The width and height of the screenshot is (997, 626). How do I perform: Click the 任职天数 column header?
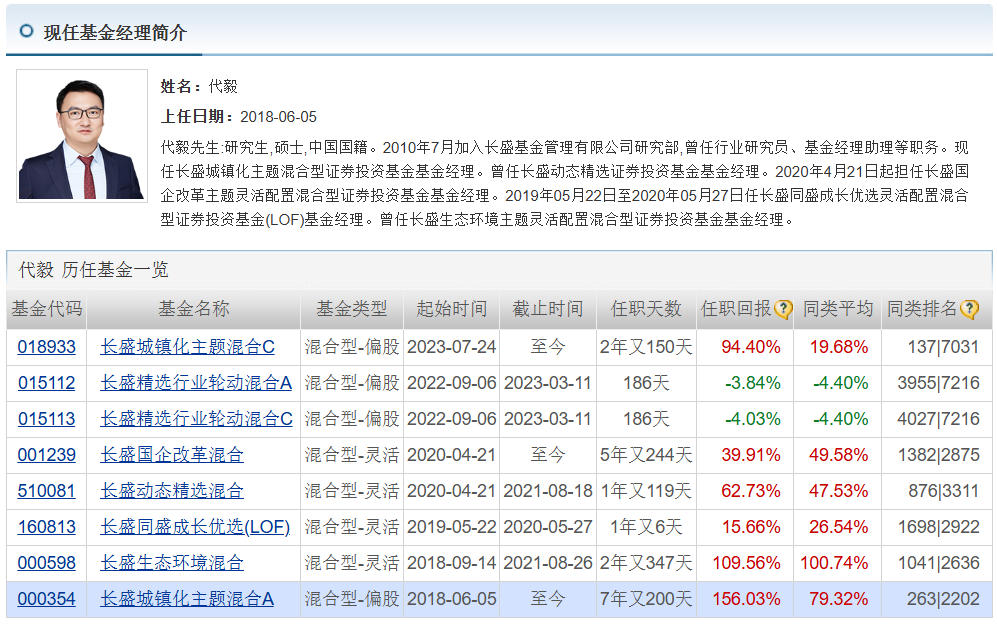coord(646,310)
